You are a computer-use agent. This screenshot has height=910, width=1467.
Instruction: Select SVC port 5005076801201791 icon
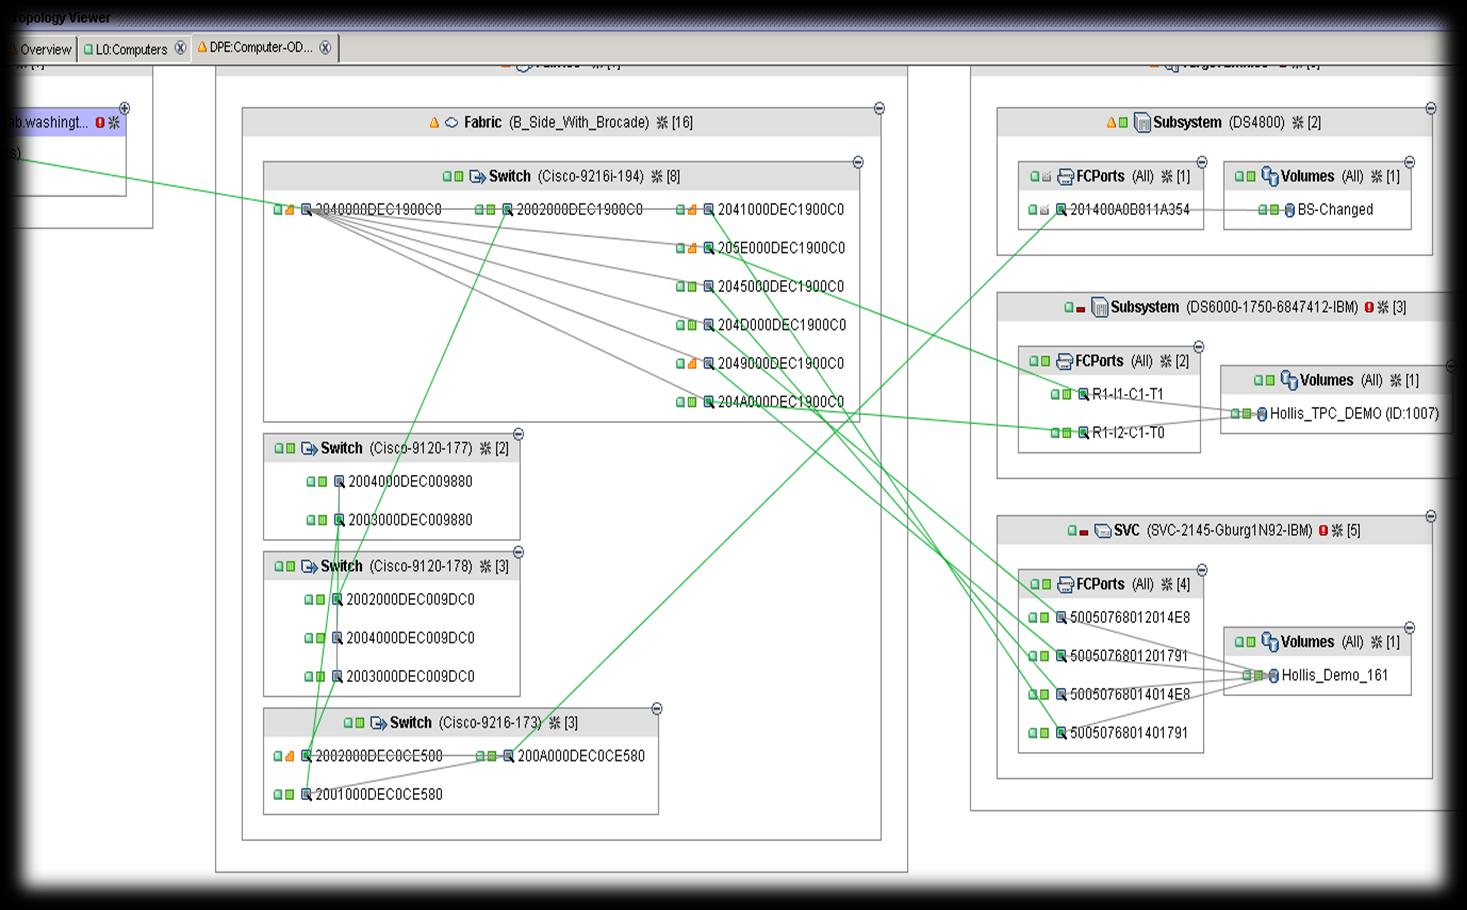tap(1062, 656)
